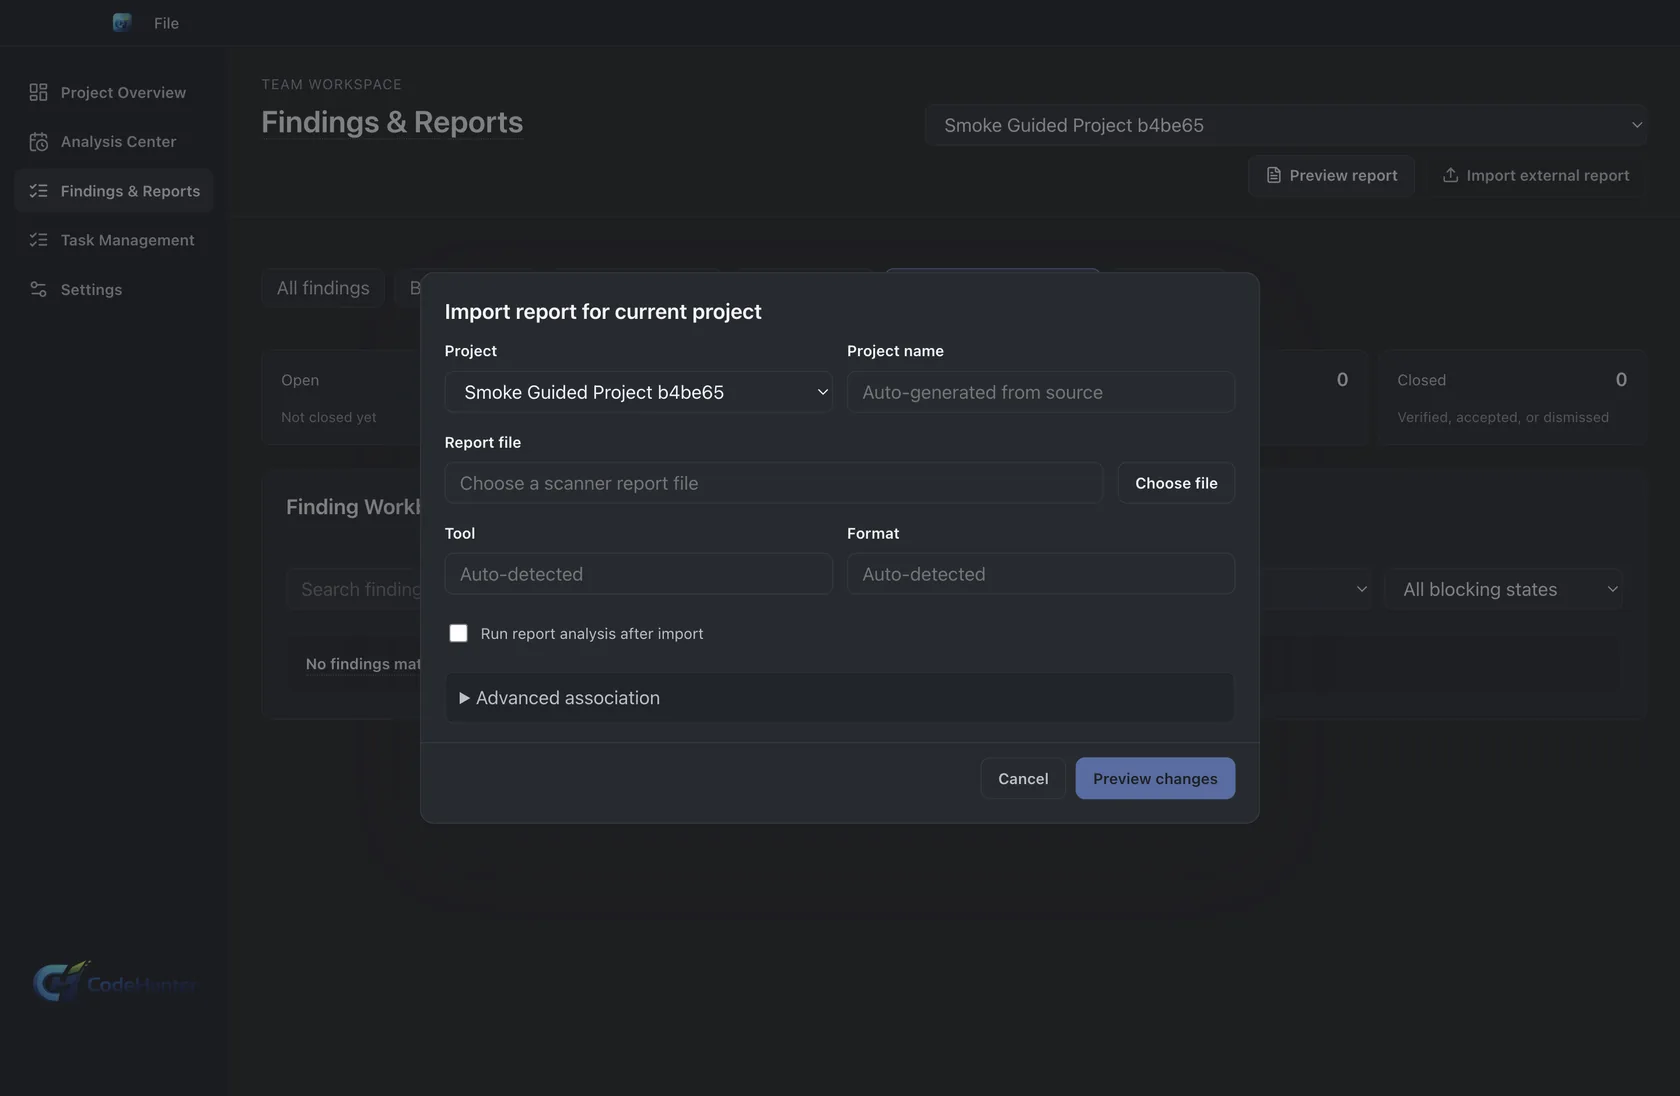Click the Findings & Reports checklist icon
The image size is (1680, 1096).
[x=39, y=191]
